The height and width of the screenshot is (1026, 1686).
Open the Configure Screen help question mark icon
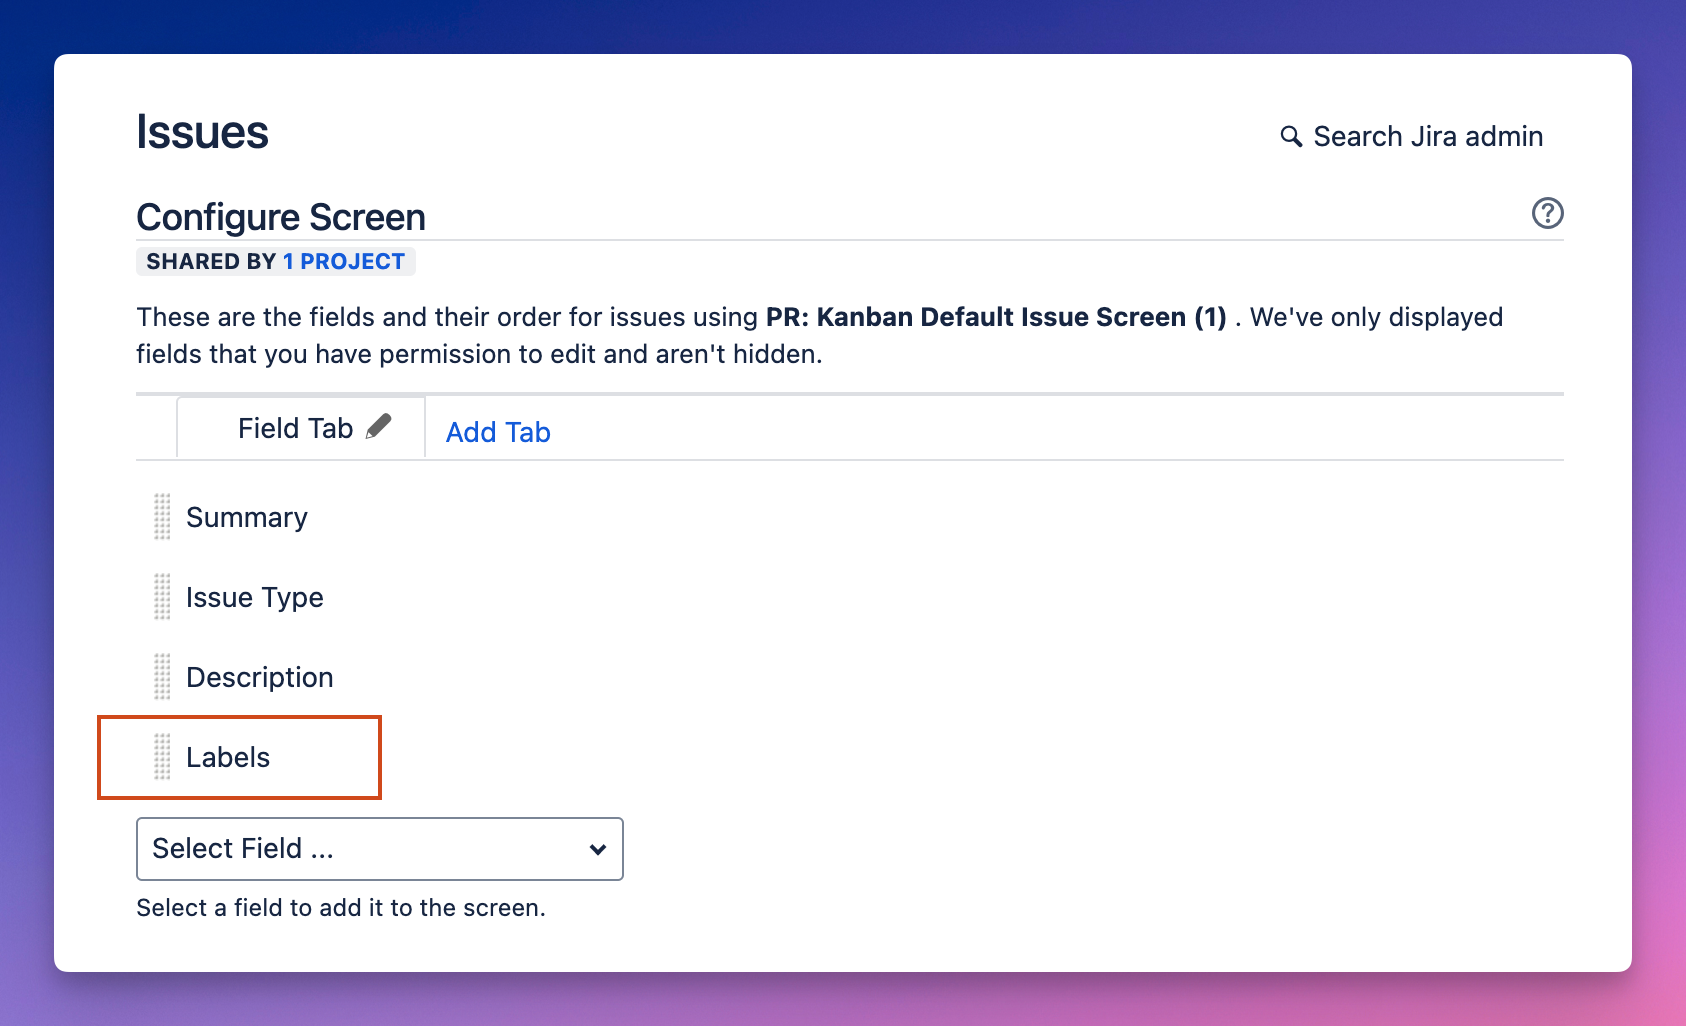pyautogui.click(x=1547, y=213)
